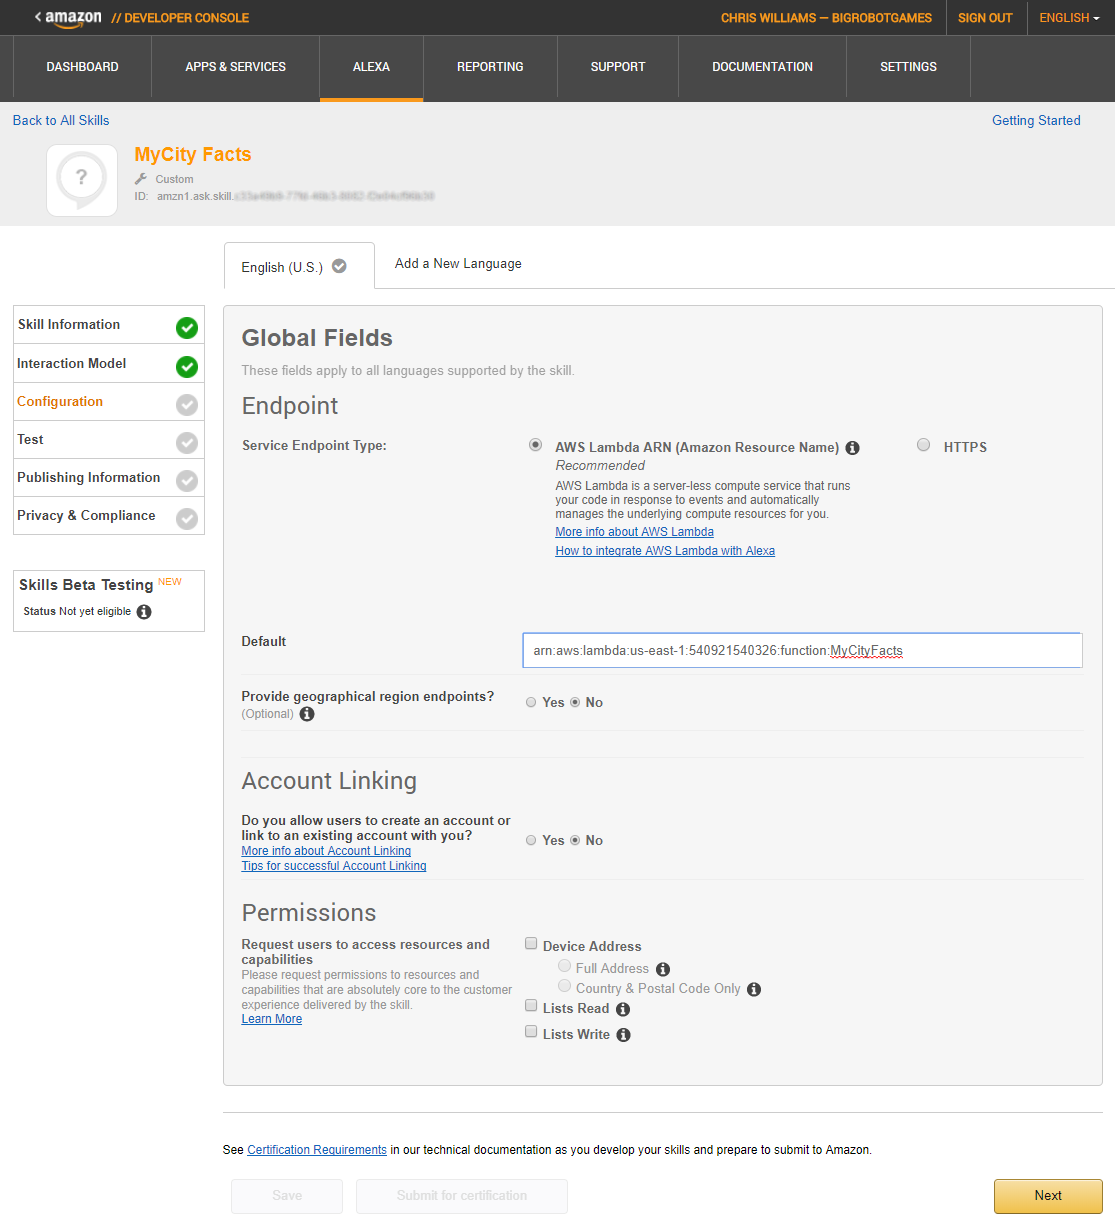Enable the Lists Read permission checkbox
The image size is (1115, 1223).
(531, 1005)
